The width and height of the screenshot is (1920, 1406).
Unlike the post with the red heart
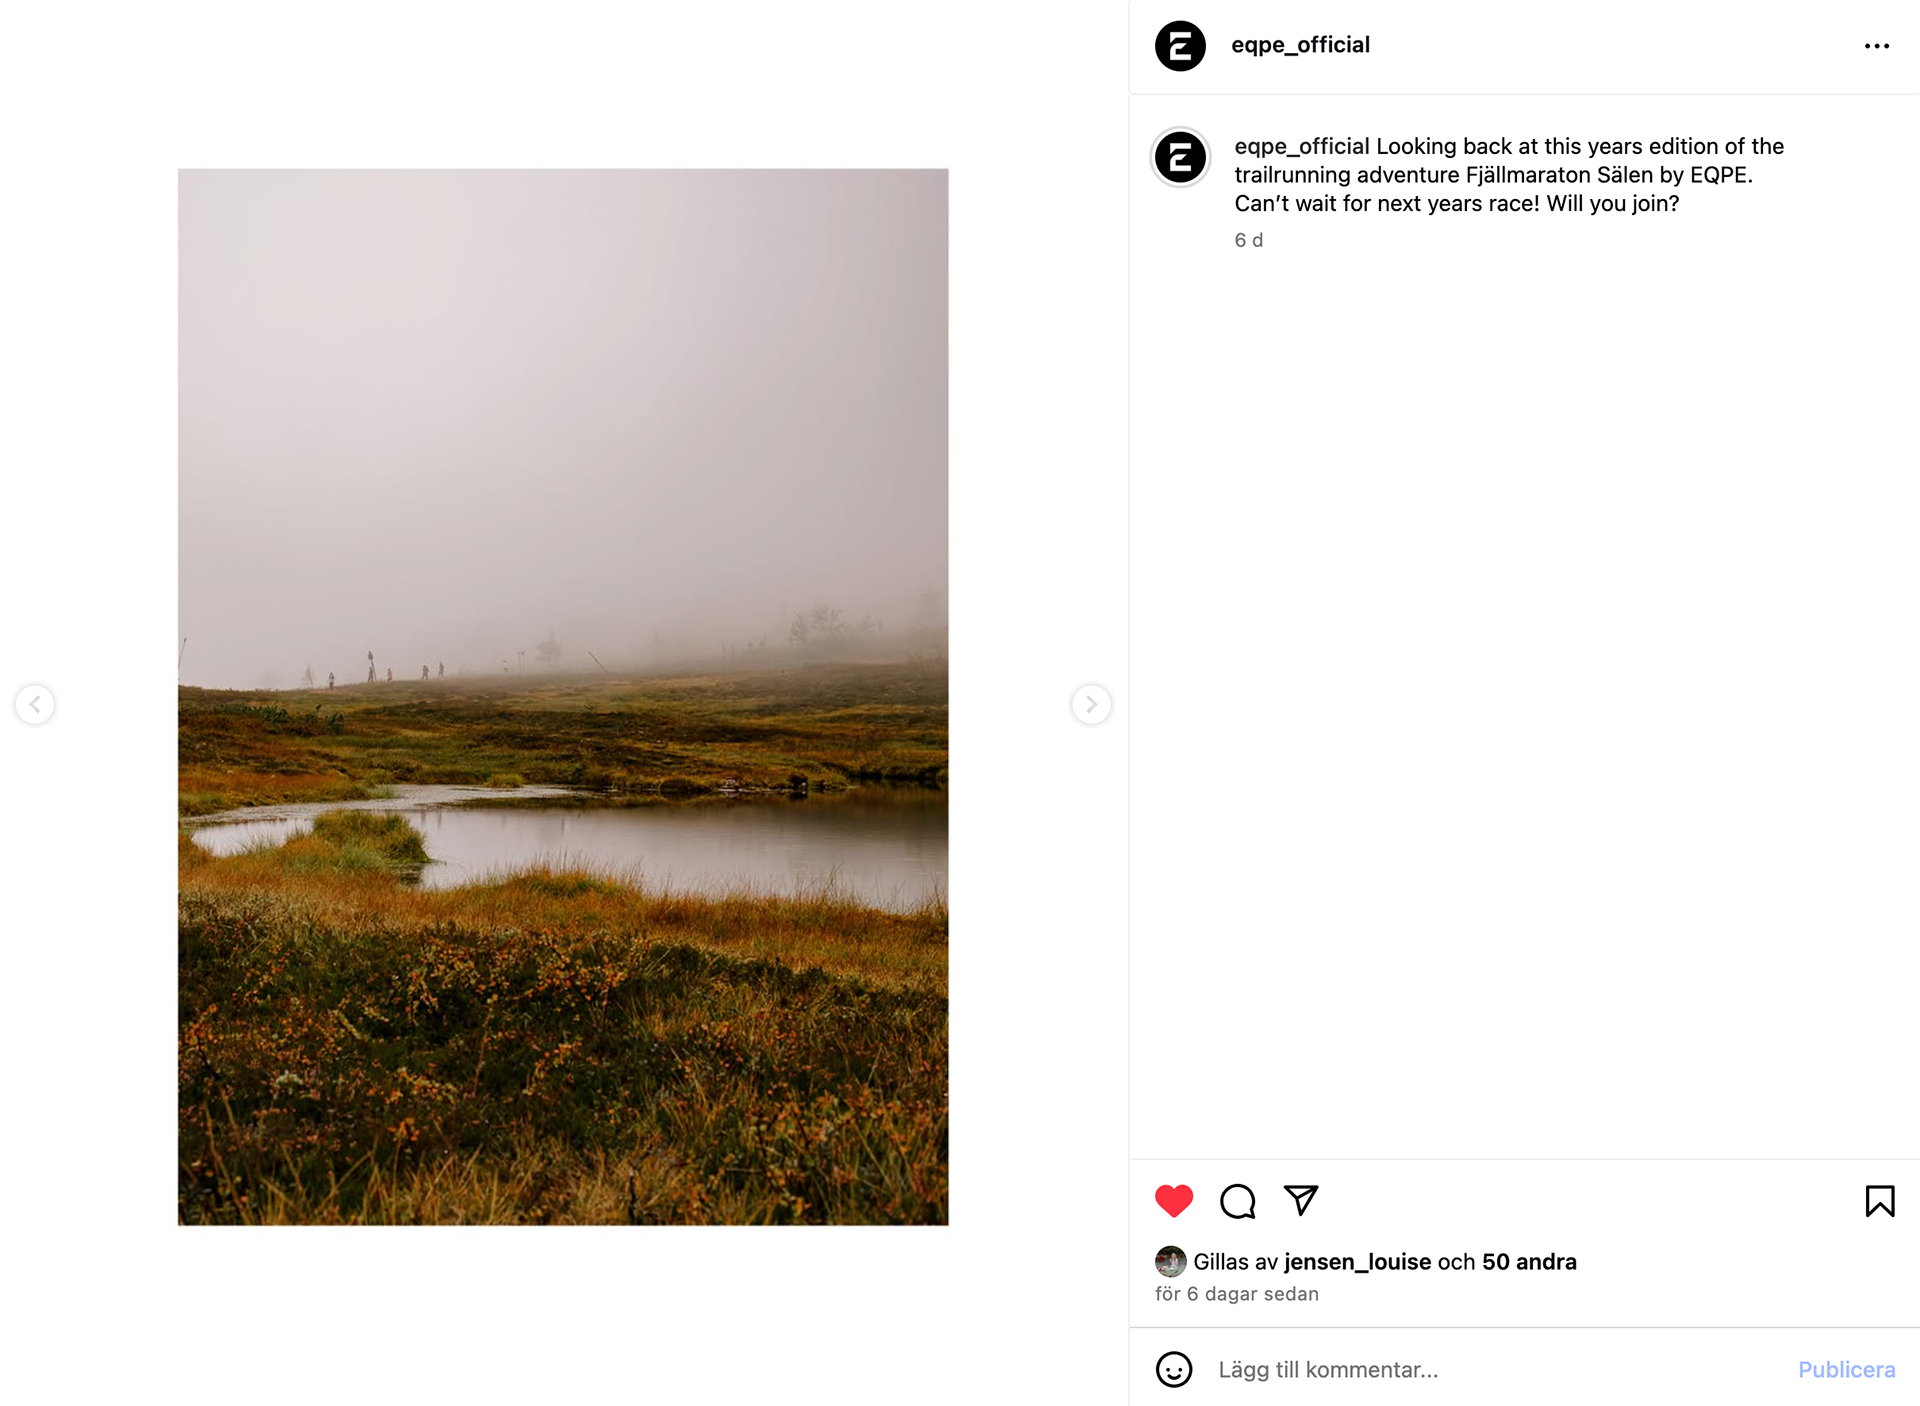(1174, 1200)
